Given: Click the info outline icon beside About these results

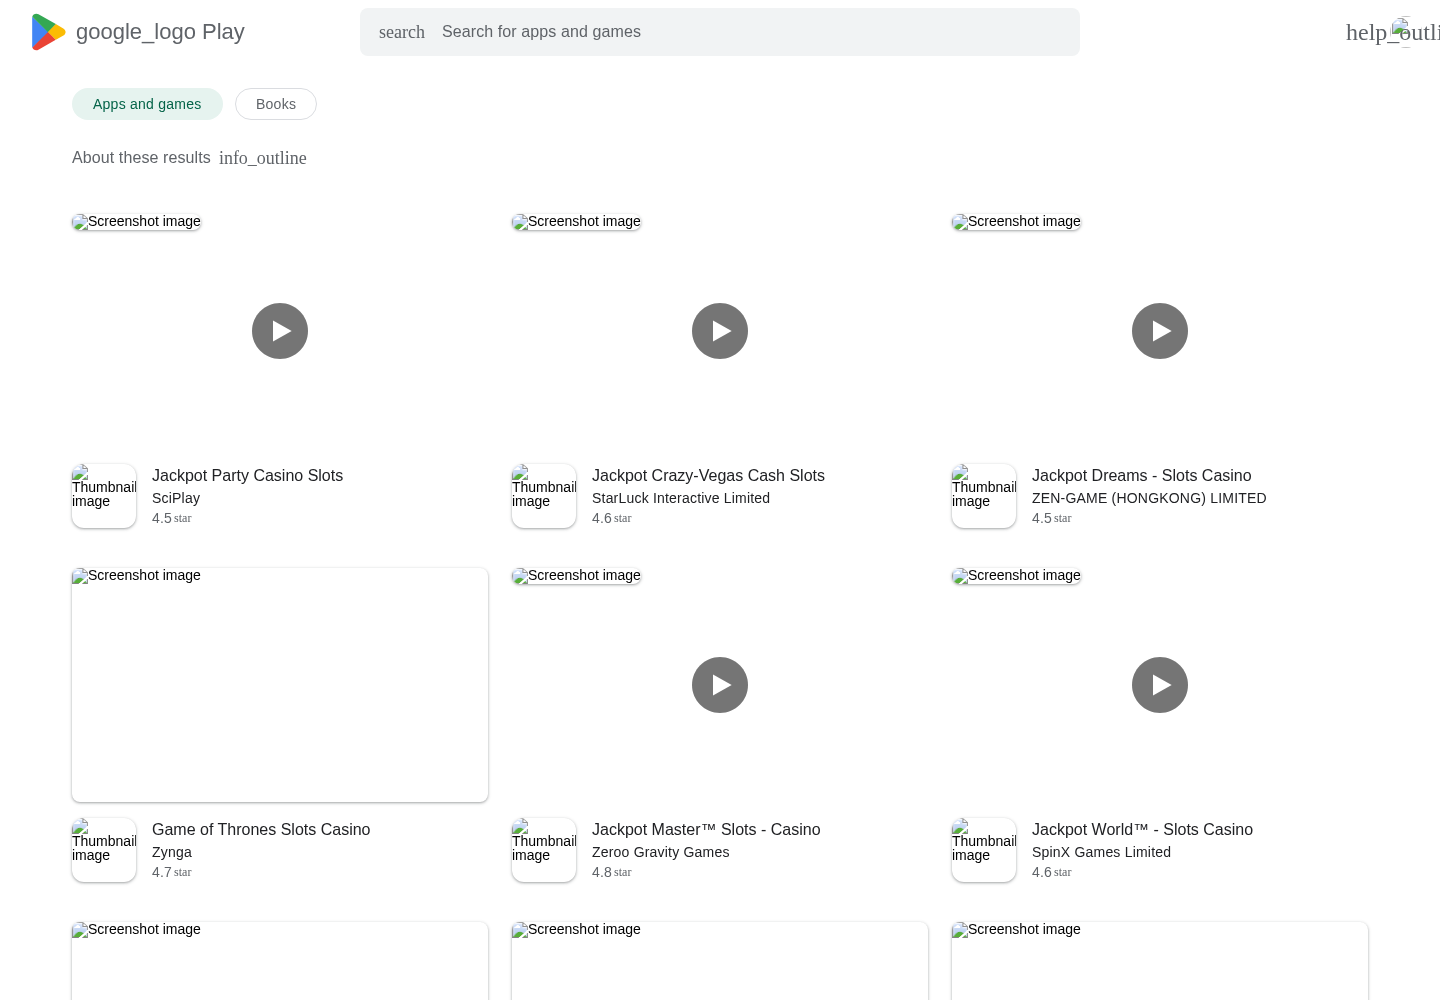Looking at the screenshot, I should 263,158.
